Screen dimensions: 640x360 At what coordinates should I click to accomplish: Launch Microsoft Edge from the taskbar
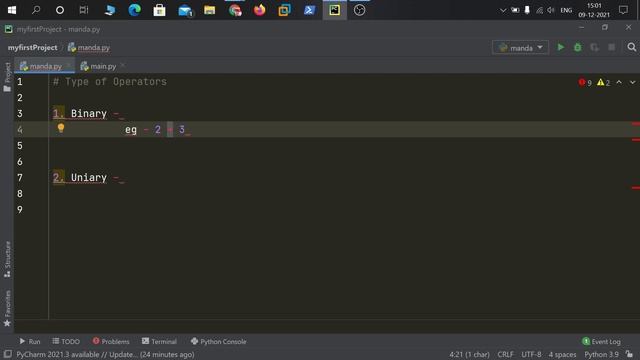coord(135,10)
